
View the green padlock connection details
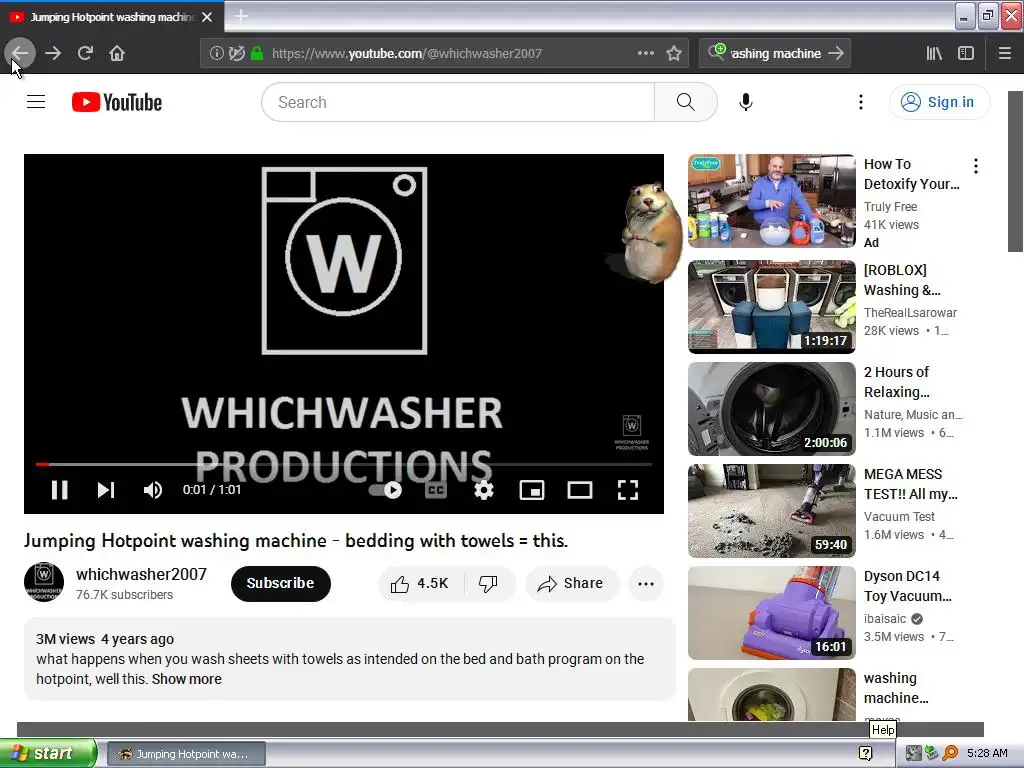click(257, 54)
